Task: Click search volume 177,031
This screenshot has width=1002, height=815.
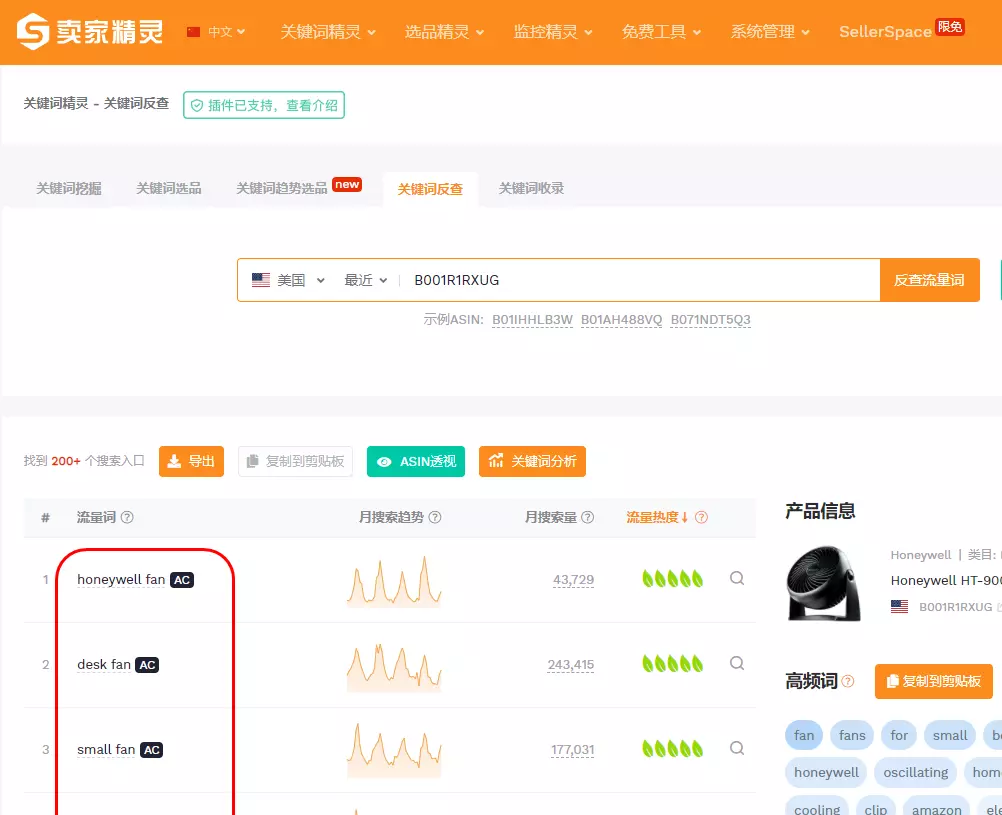Action: point(573,750)
